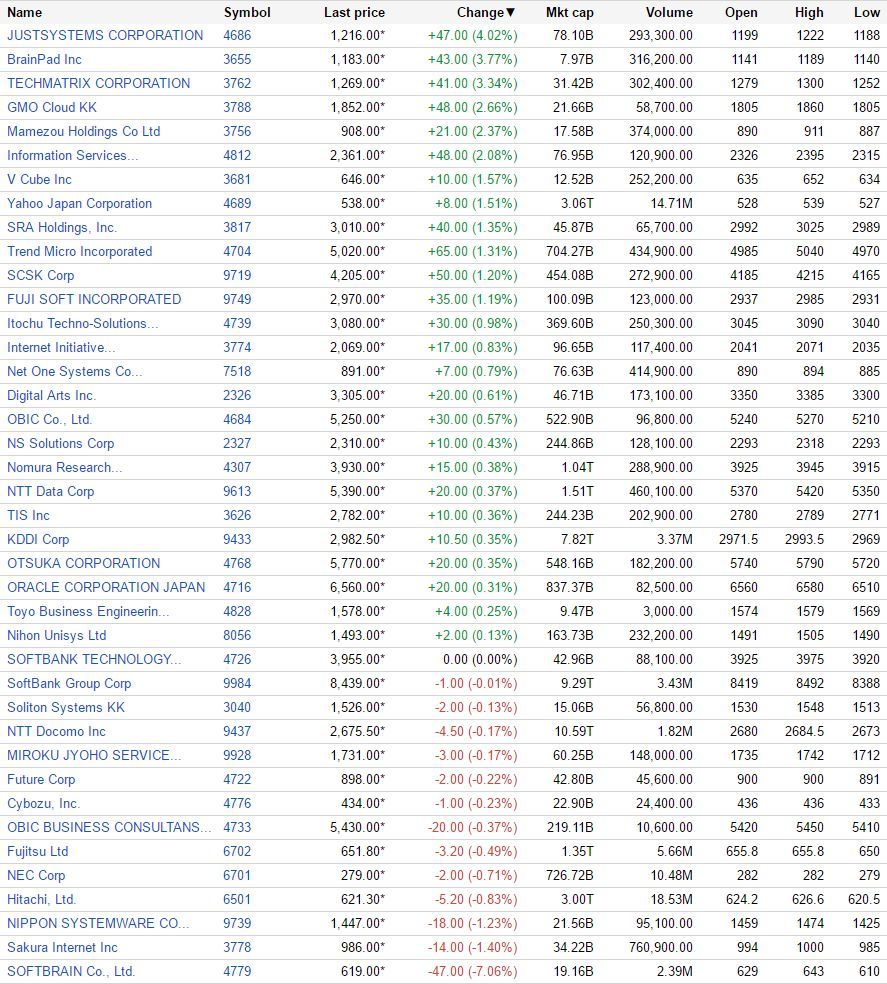This screenshot has width=887, height=984.
Task: Click ticker symbol 9433
Action: click(x=237, y=539)
